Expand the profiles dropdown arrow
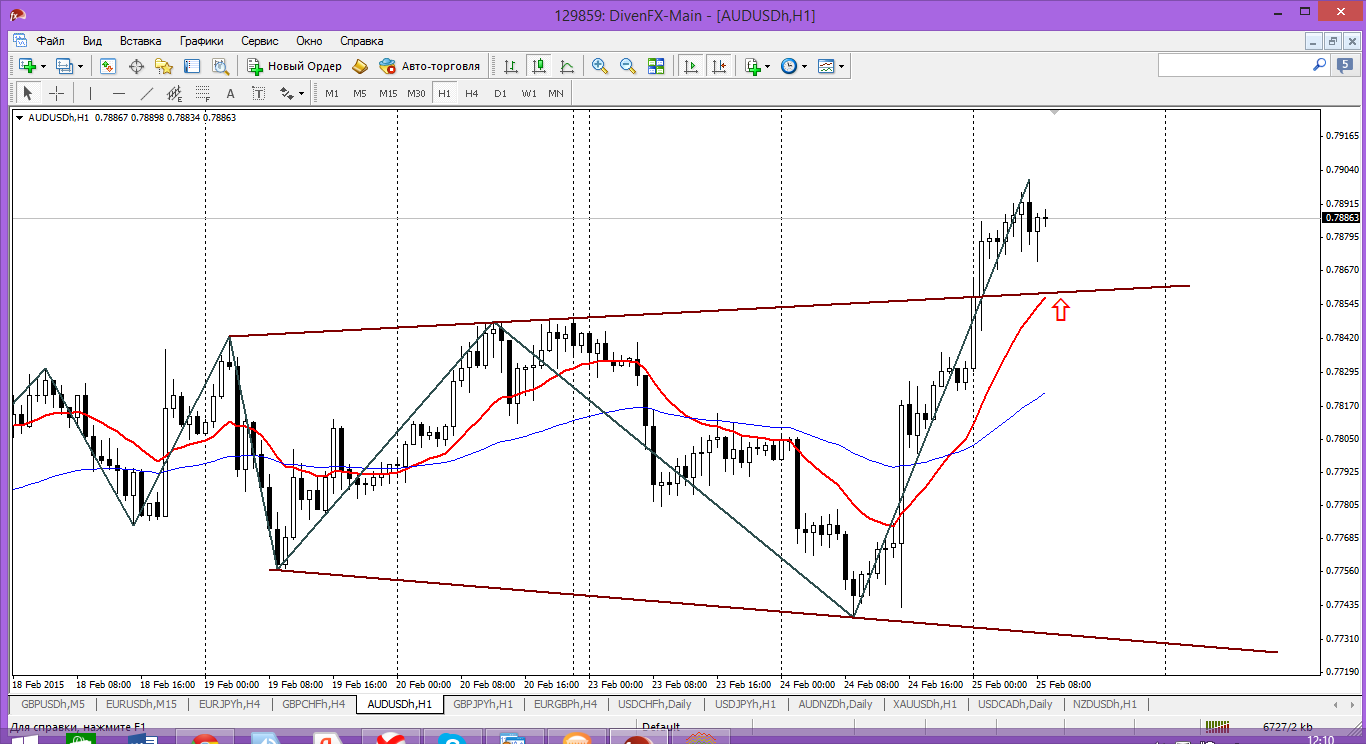The image size is (1370, 744). click(81, 66)
